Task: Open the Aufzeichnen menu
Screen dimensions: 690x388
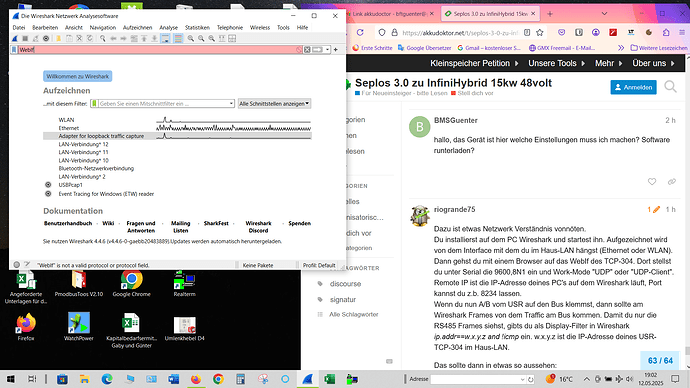Action: click(x=137, y=27)
